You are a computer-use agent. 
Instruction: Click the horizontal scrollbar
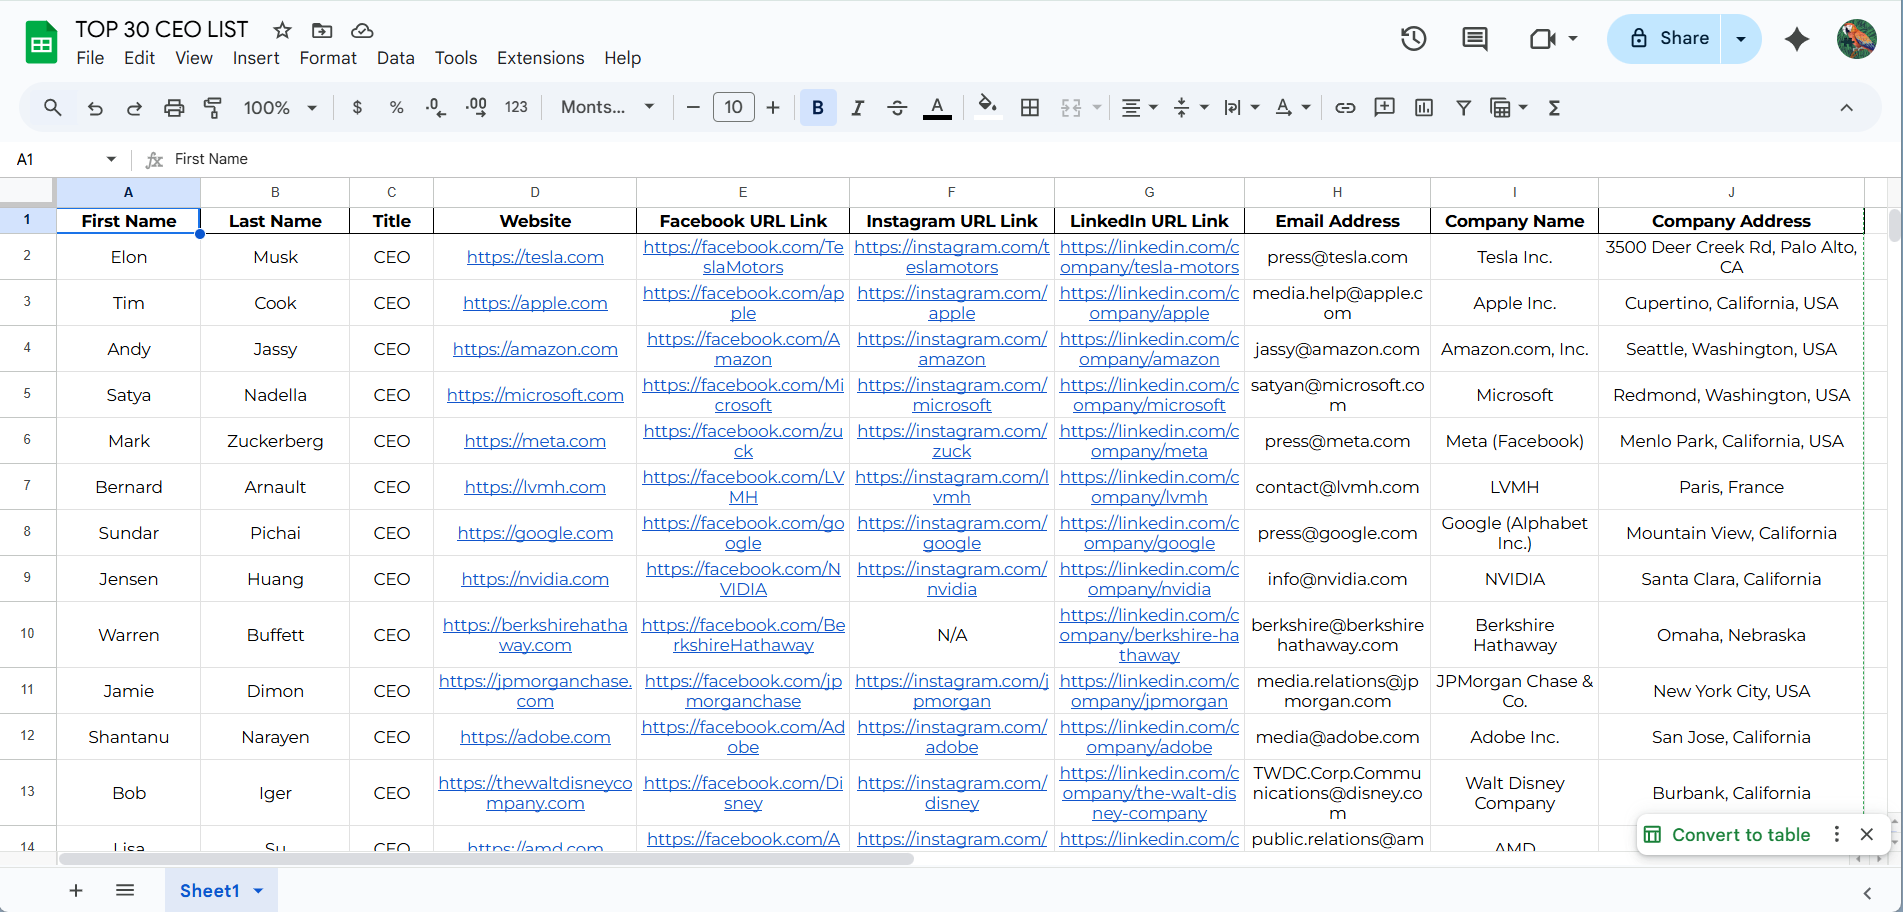tap(486, 859)
